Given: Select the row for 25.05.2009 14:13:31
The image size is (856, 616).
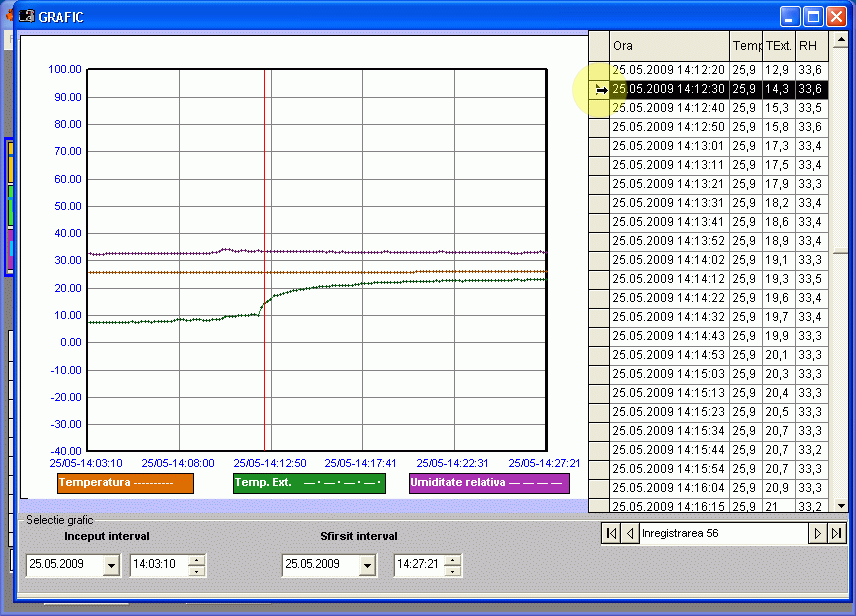Looking at the screenshot, I should (x=668, y=203).
